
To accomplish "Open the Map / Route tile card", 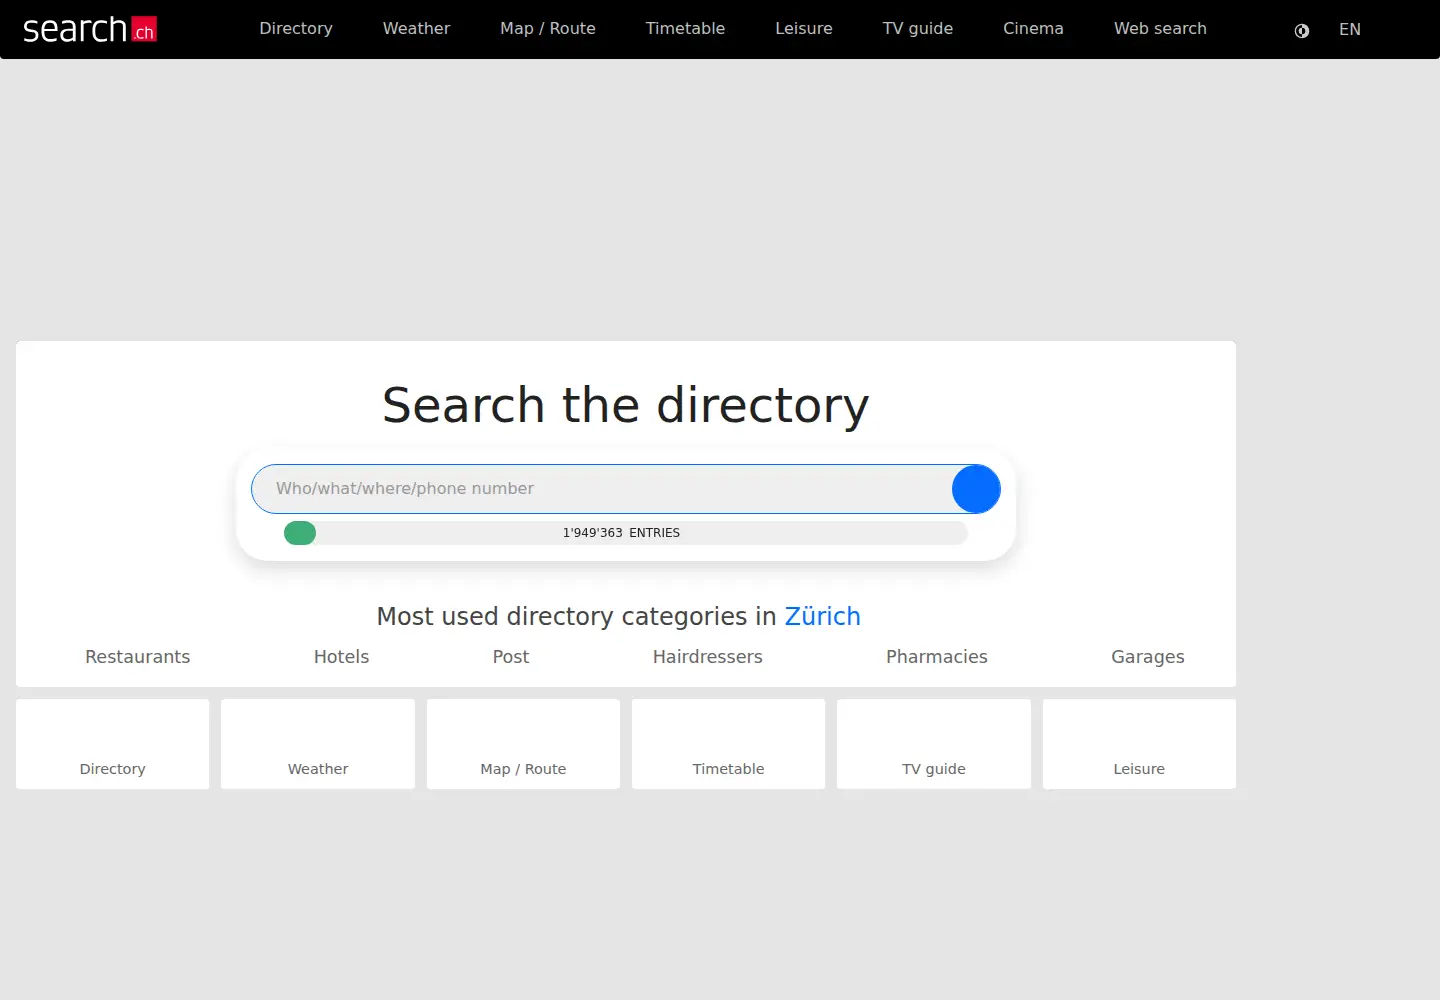I will 523,744.
